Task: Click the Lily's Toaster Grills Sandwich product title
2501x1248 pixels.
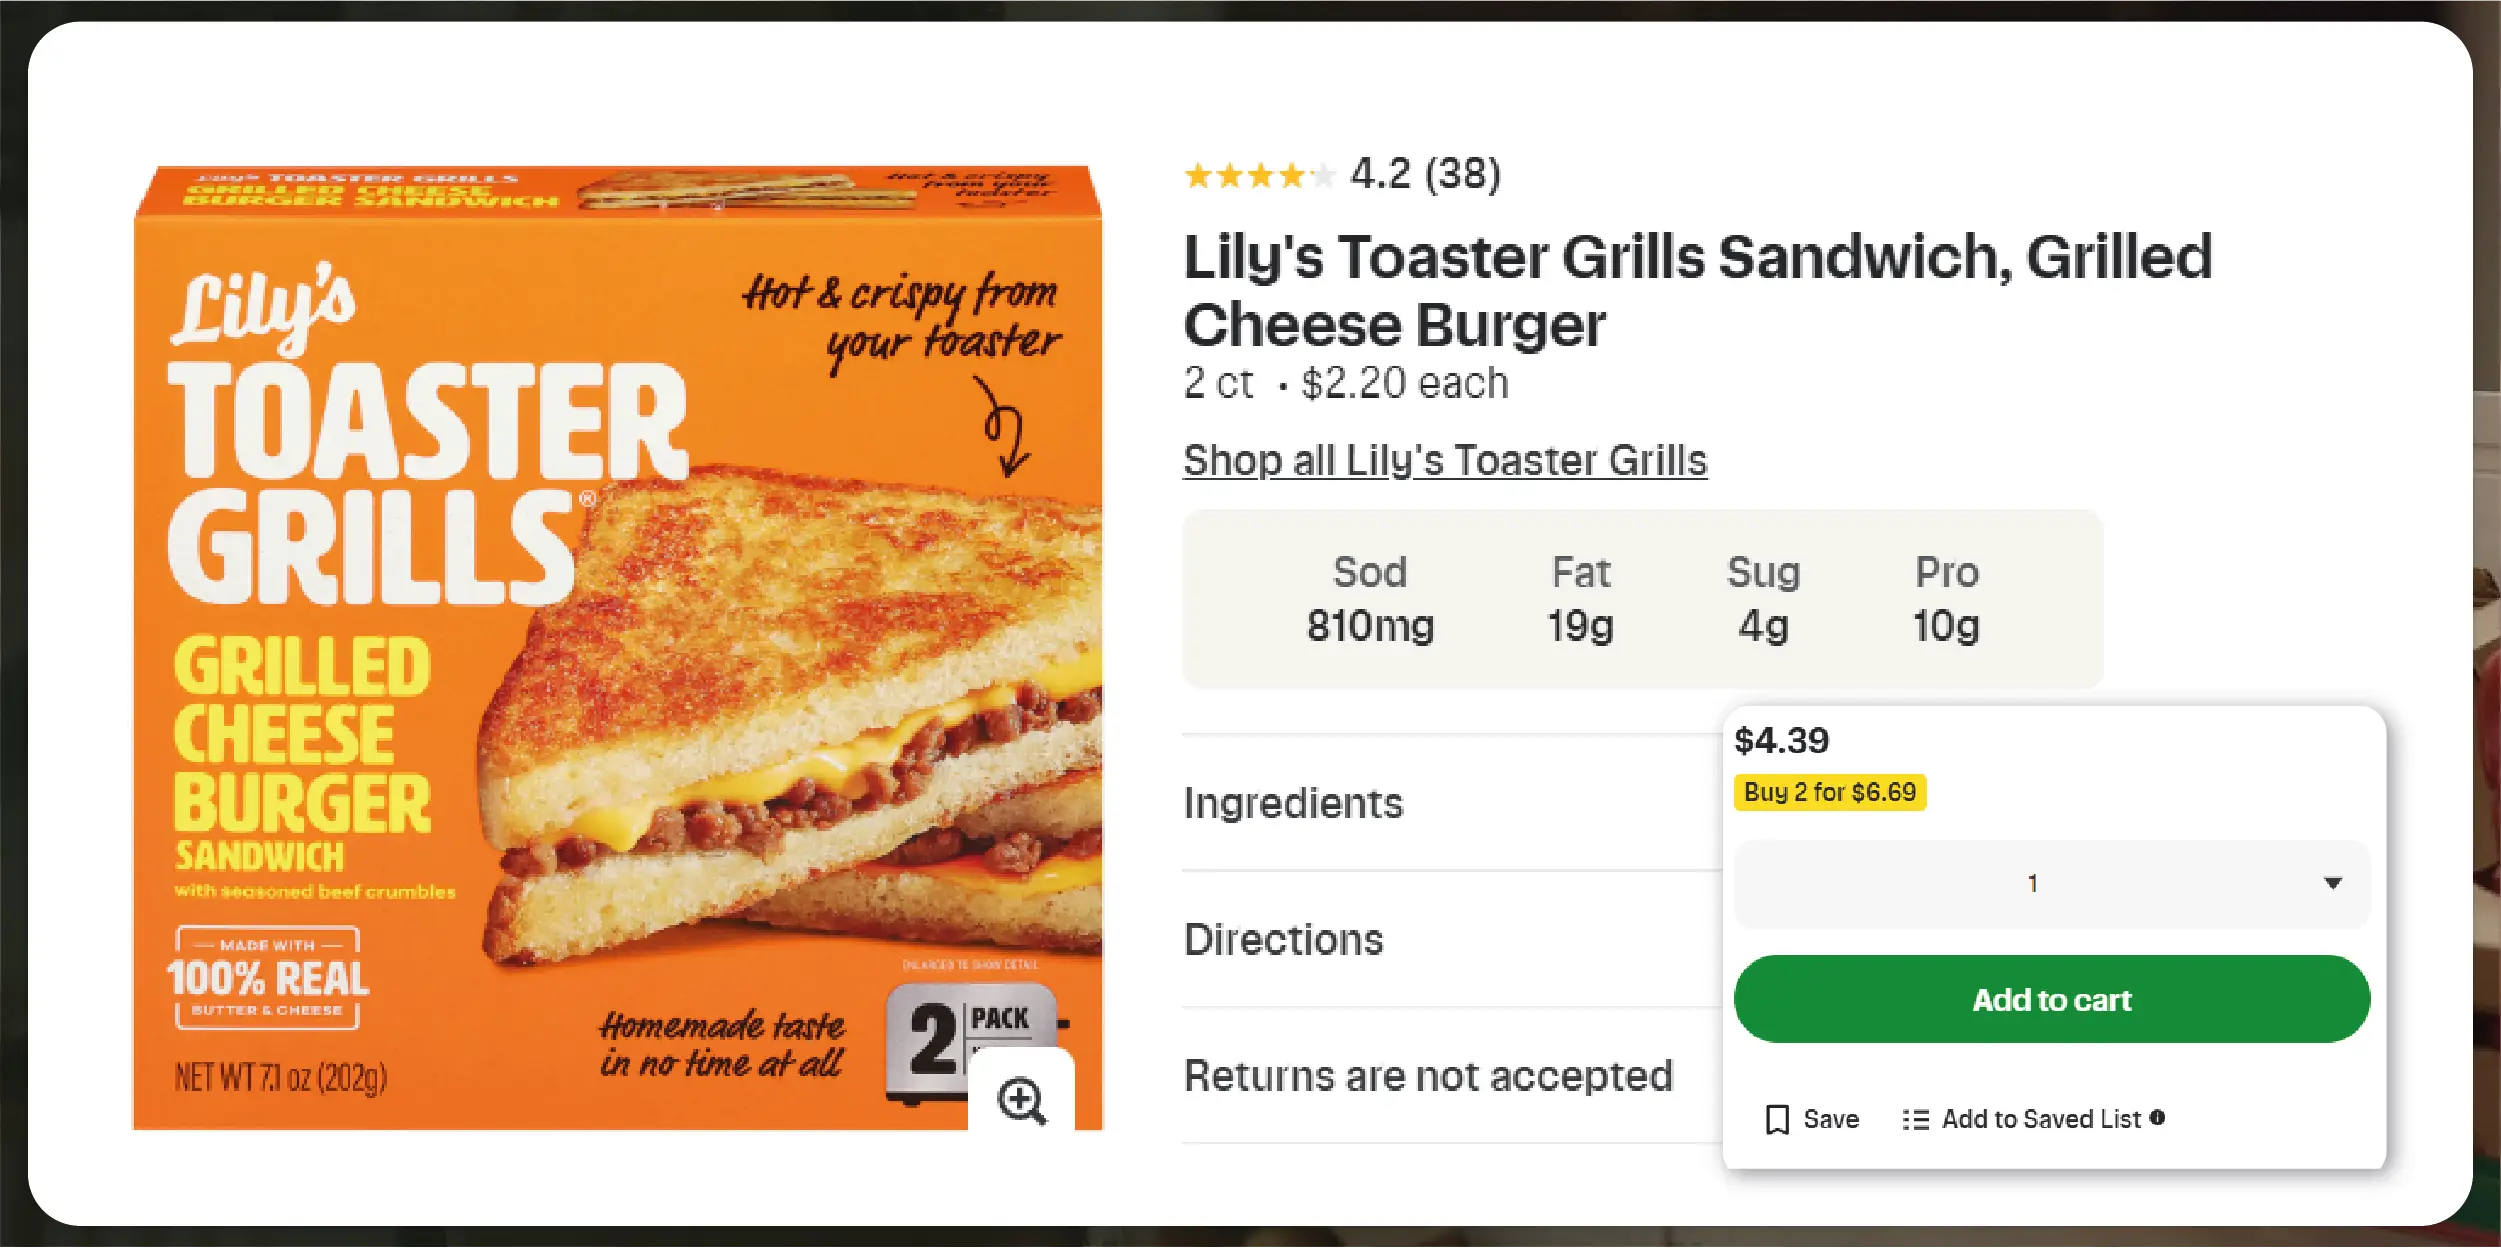Action: pyautogui.click(x=1697, y=290)
